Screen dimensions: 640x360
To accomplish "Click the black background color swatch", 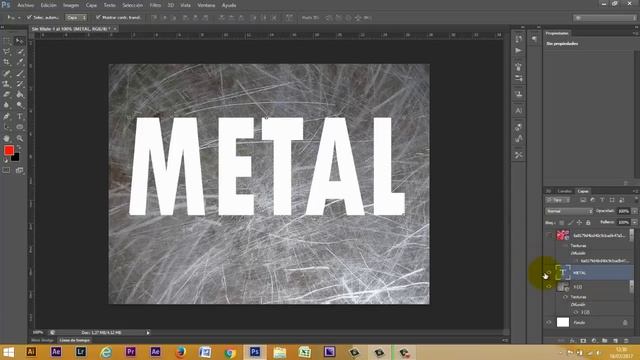I will pyautogui.click(x=16, y=158).
